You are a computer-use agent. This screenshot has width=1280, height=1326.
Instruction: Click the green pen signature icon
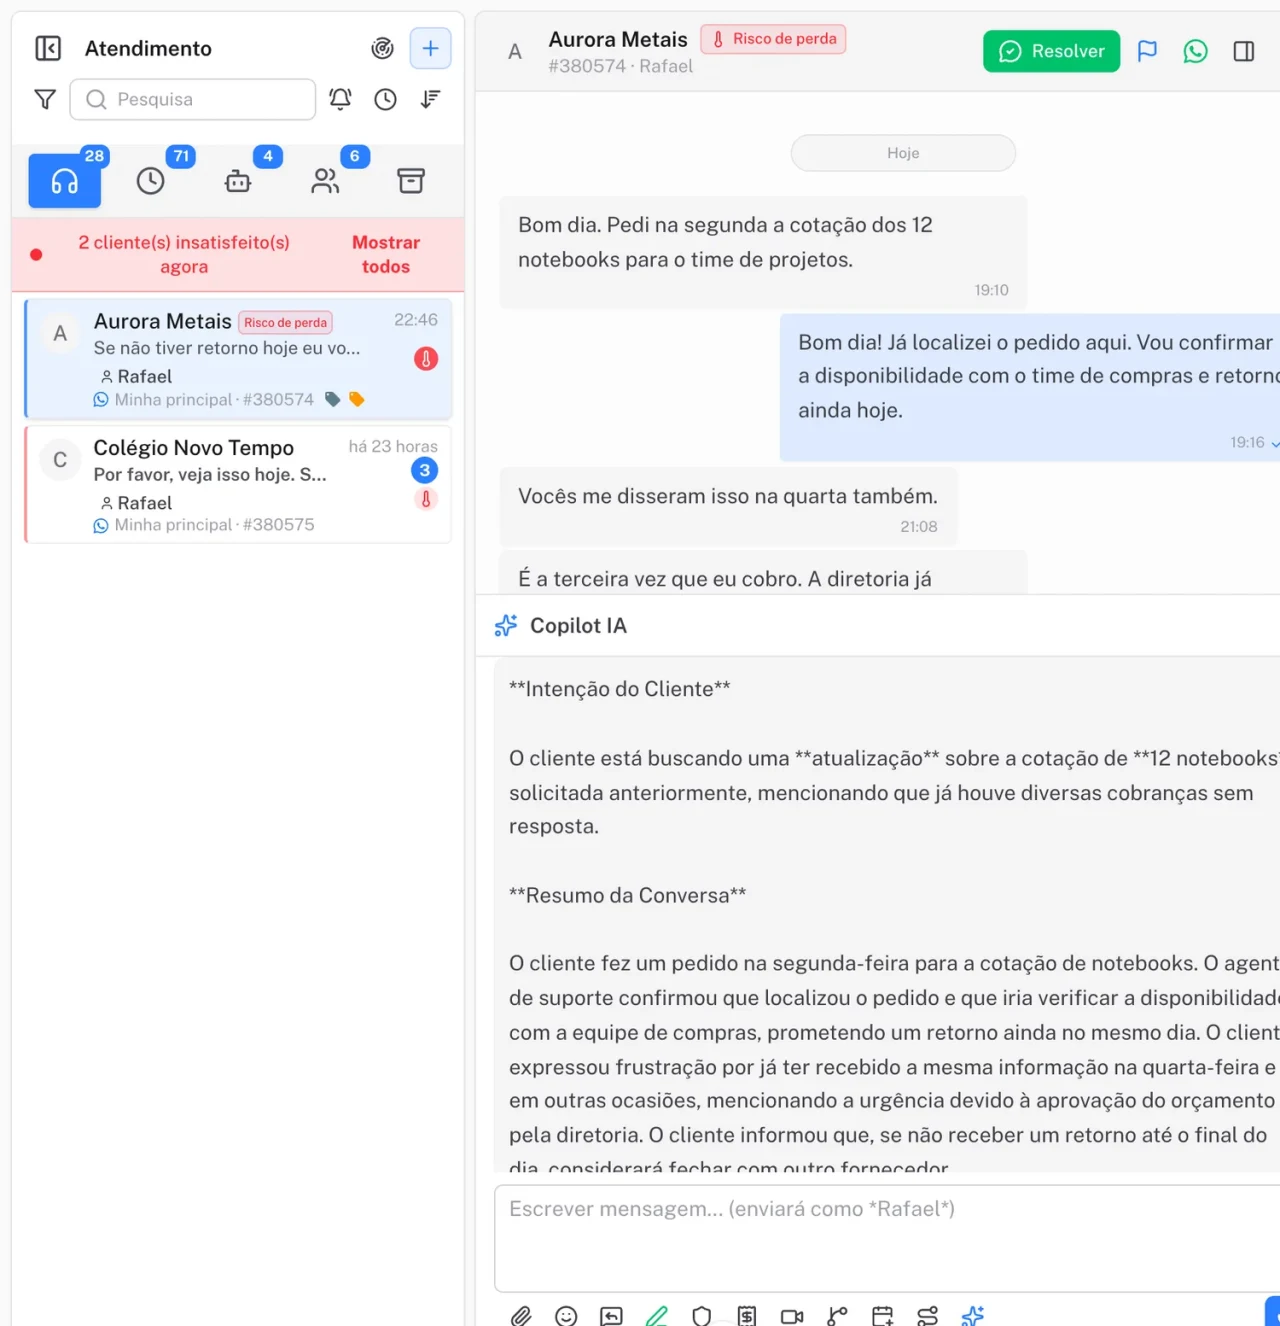tap(656, 1316)
